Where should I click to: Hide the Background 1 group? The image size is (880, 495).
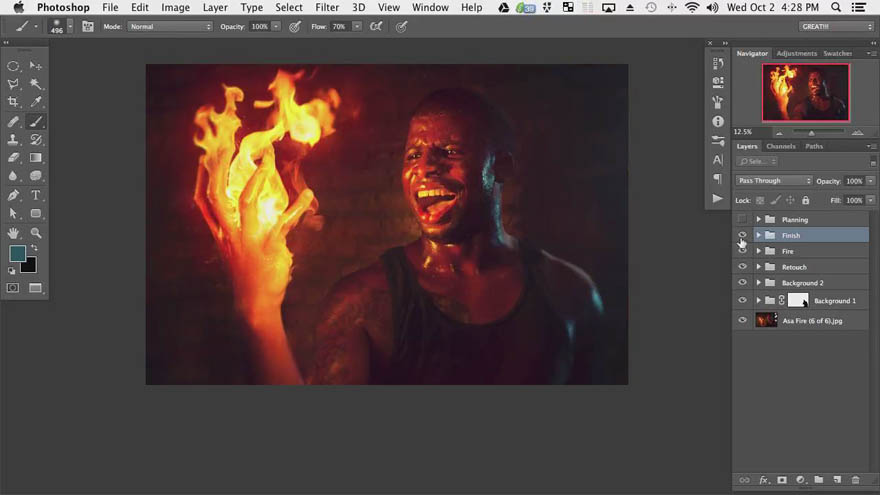point(742,300)
